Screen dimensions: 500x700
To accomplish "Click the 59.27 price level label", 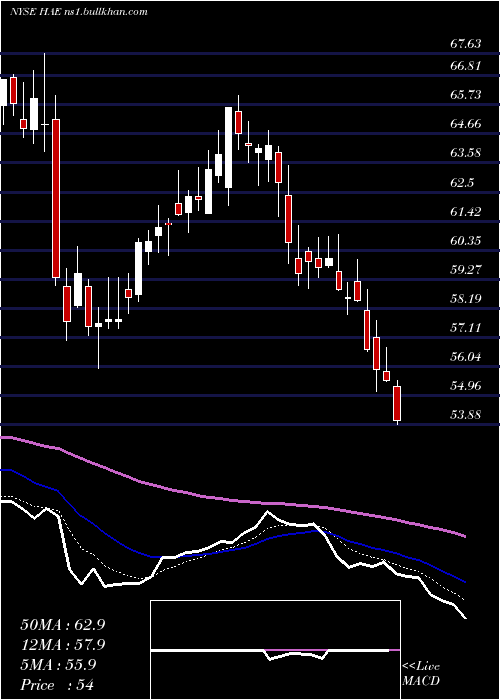I will click(x=466, y=270).
